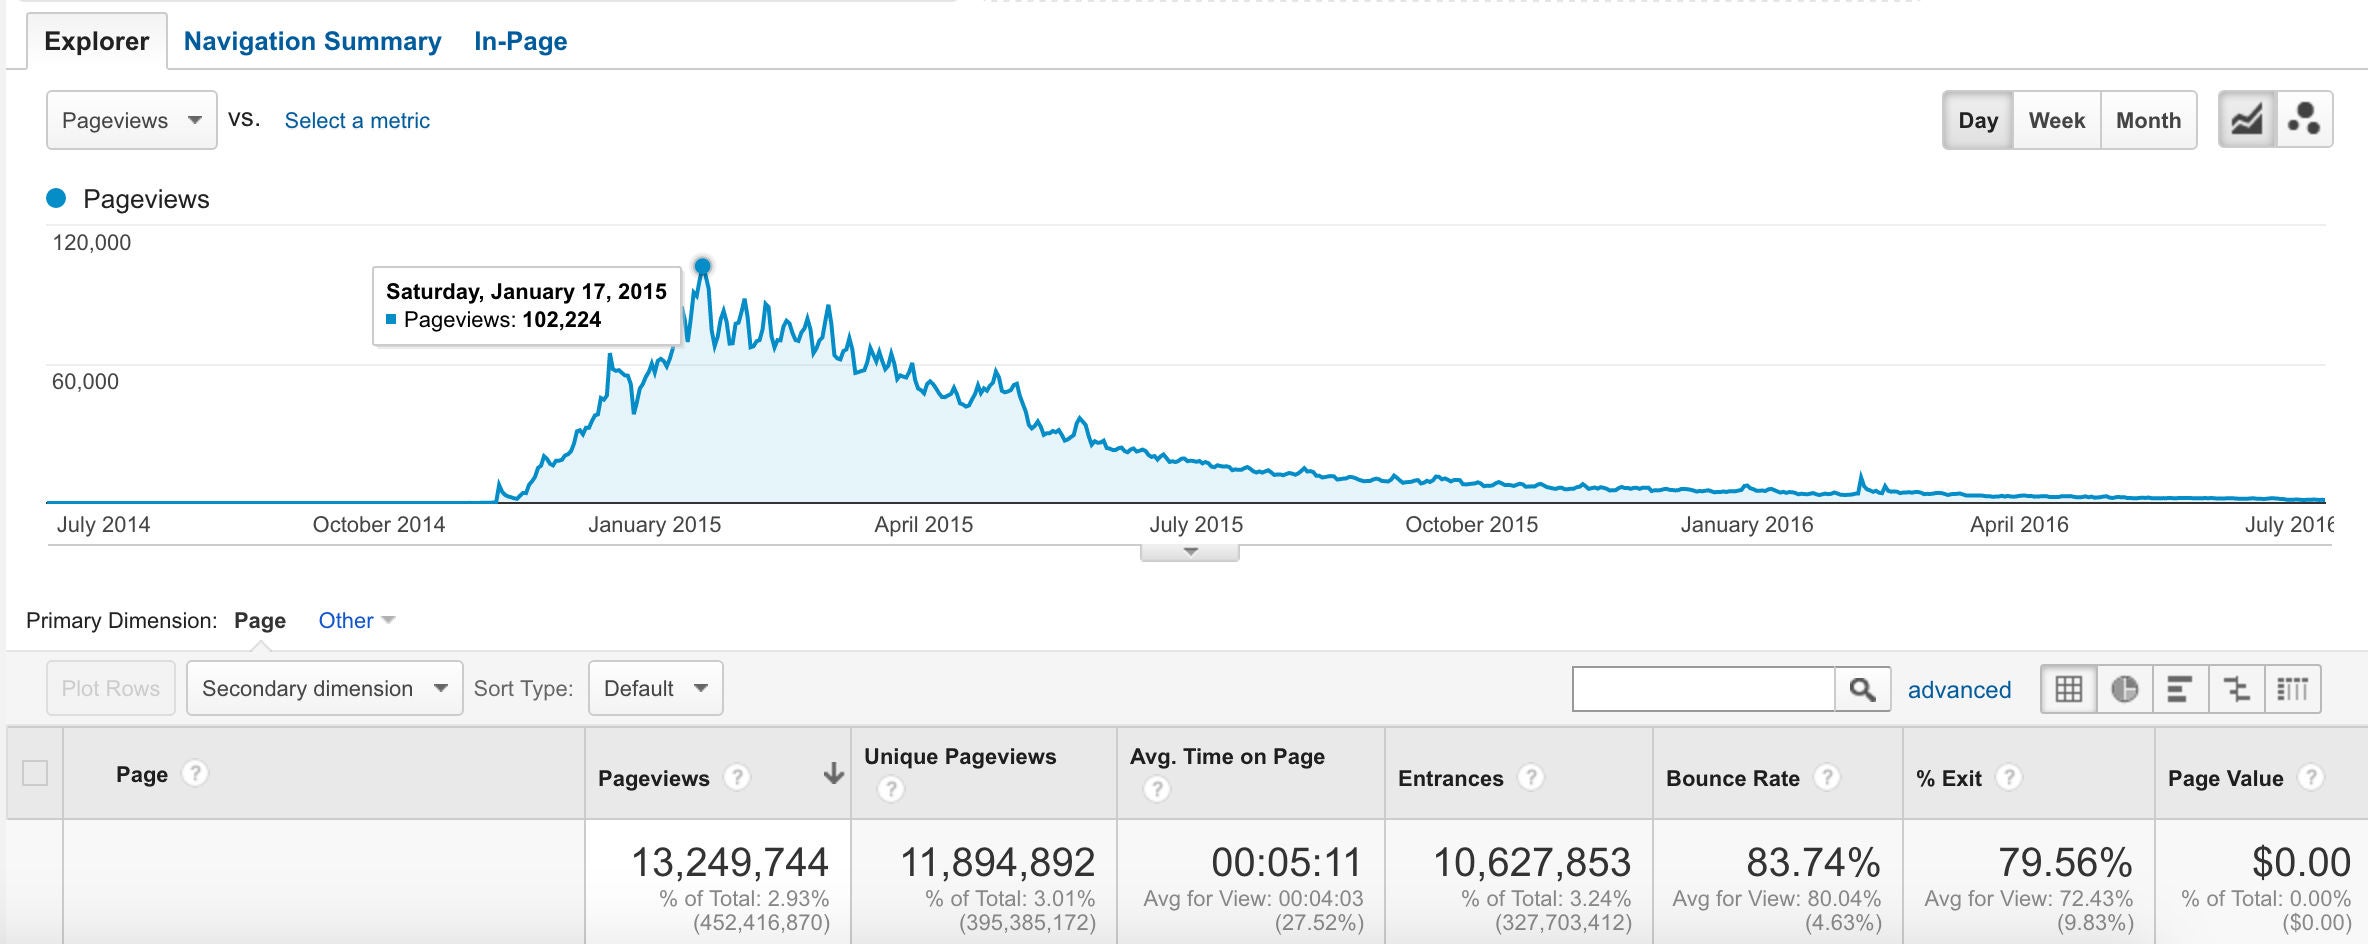This screenshot has width=2368, height=944.
Task: Open the Sort Type Default dropdown
Action: click(655, 688)
